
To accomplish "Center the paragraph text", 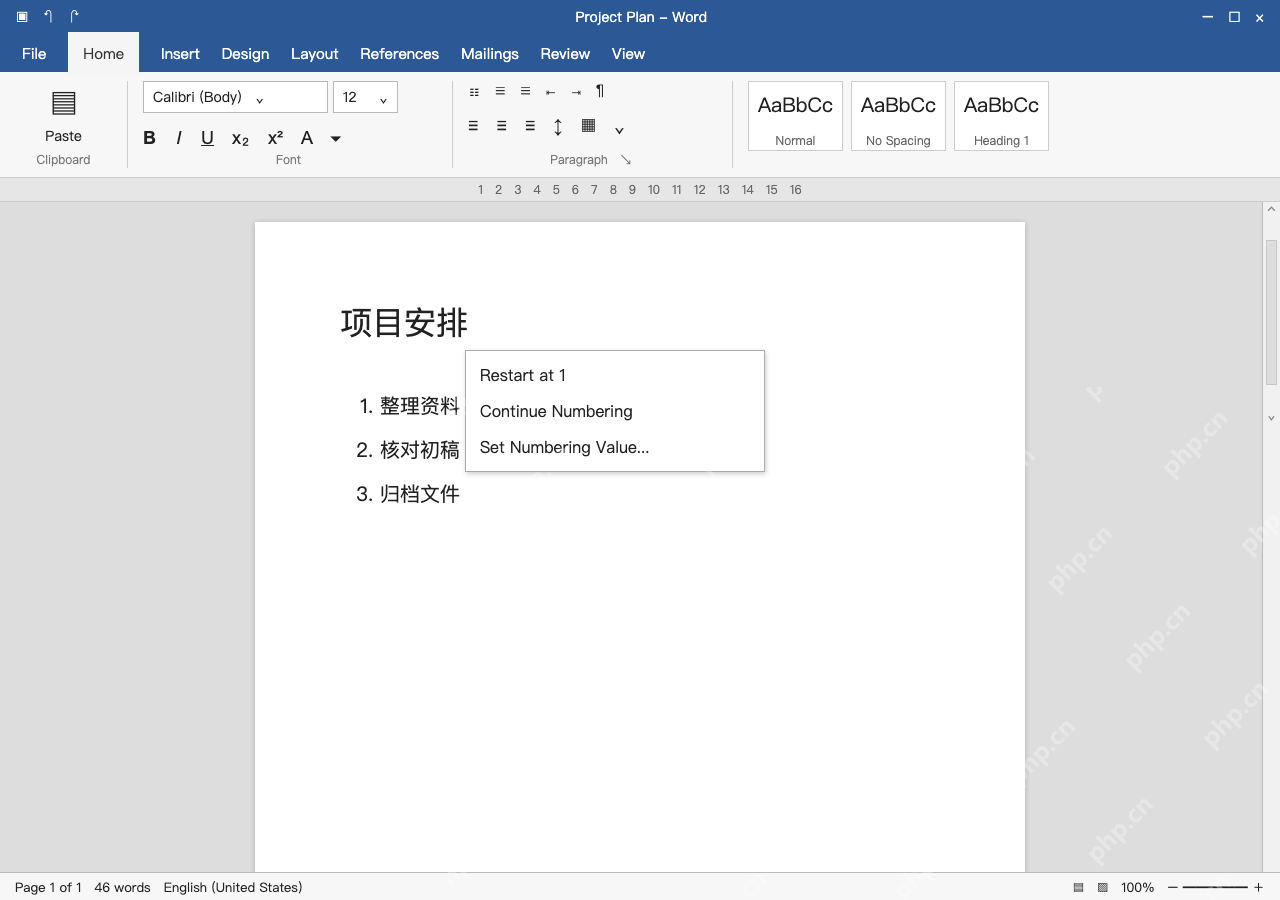I will point(501,126).
